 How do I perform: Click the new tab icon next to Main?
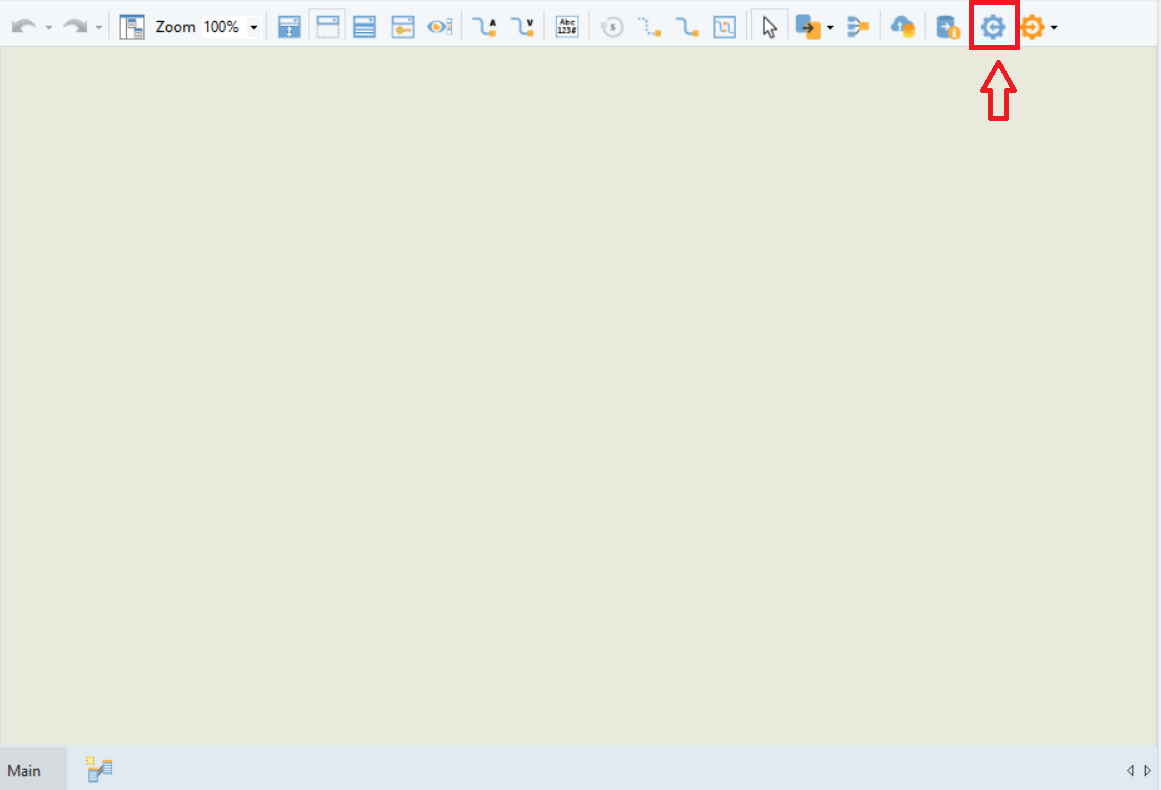point(99,769)
